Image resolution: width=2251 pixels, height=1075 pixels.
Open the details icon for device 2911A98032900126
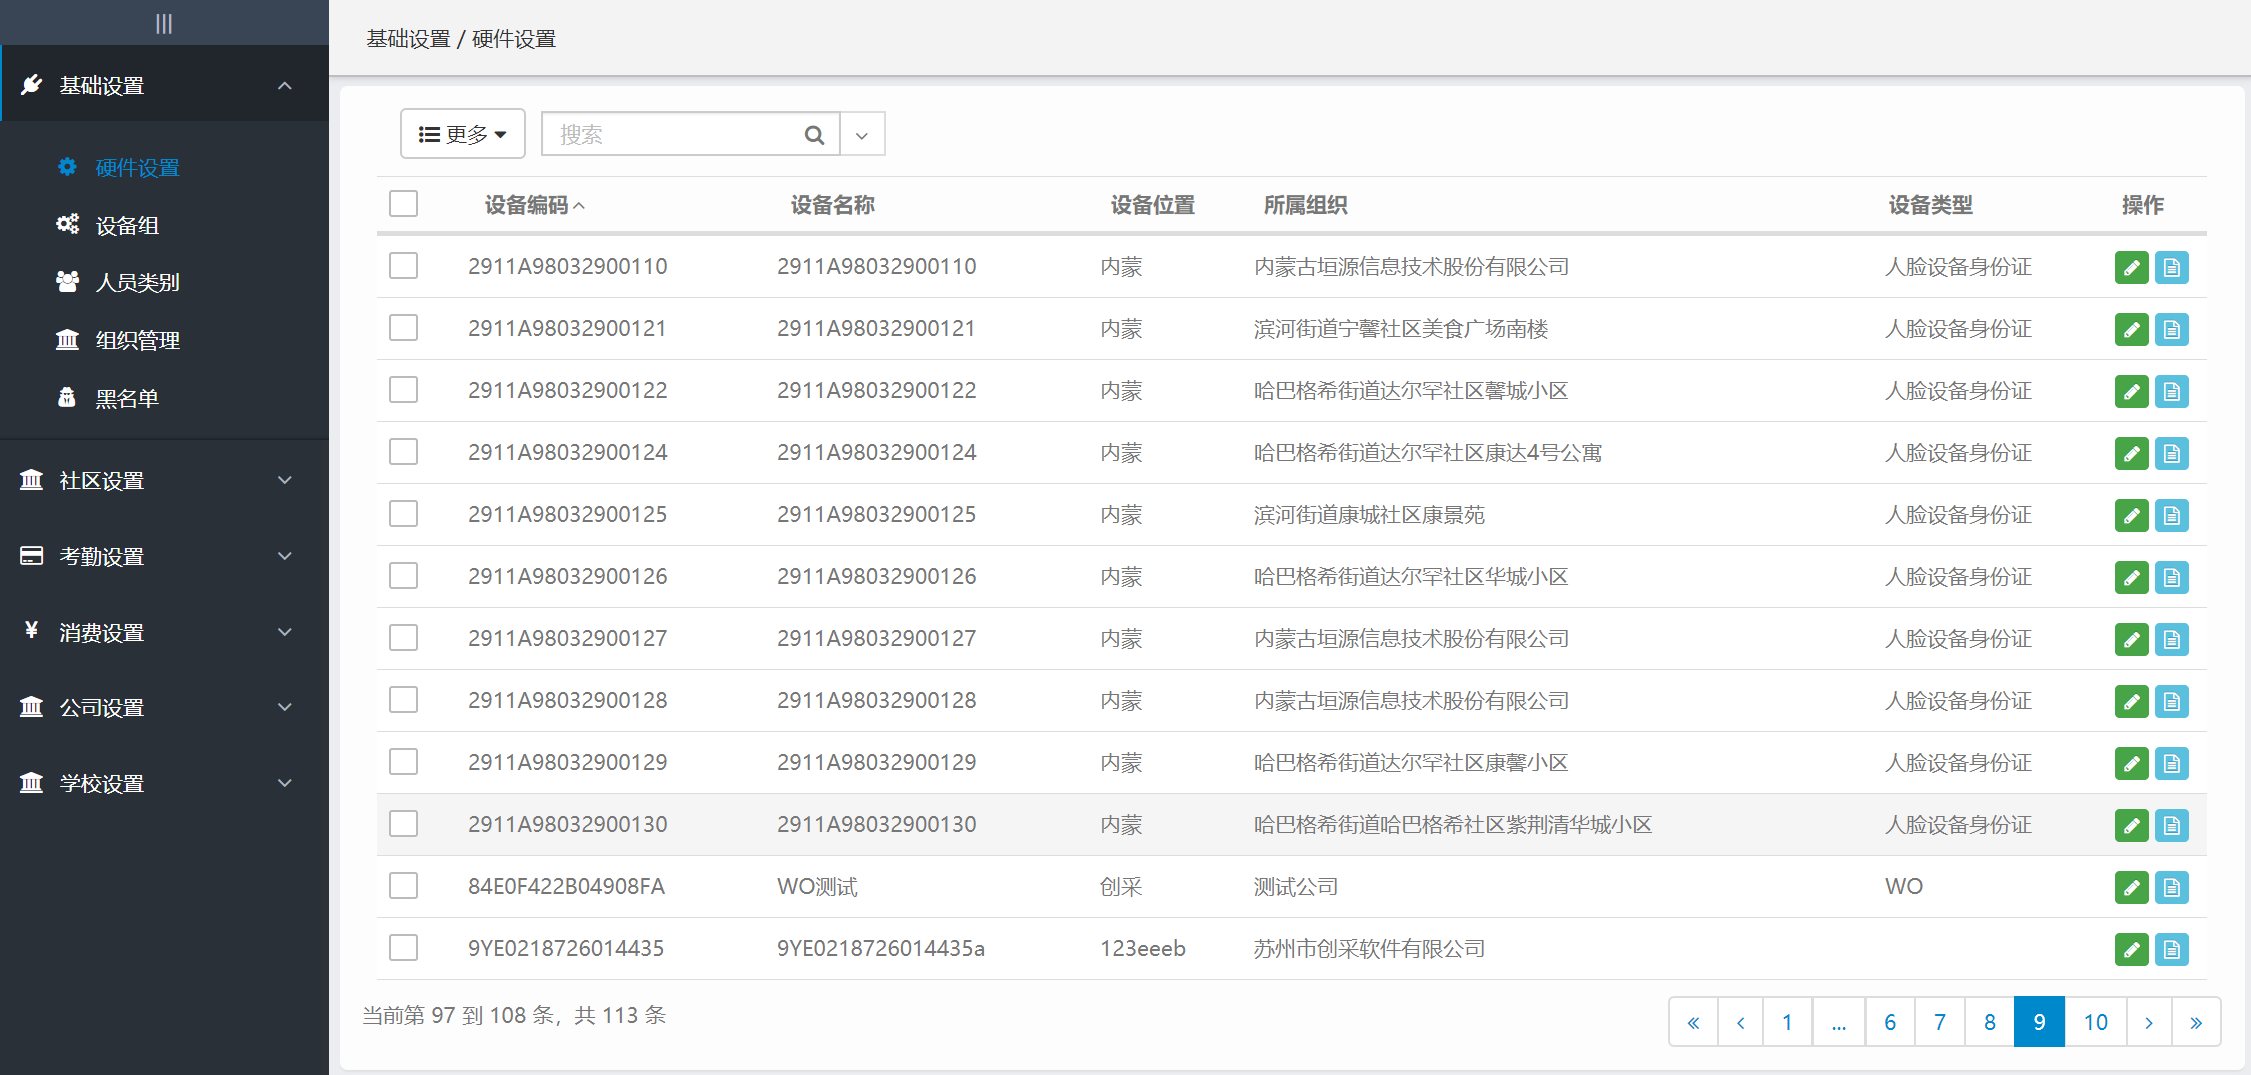click(2171, 577)
